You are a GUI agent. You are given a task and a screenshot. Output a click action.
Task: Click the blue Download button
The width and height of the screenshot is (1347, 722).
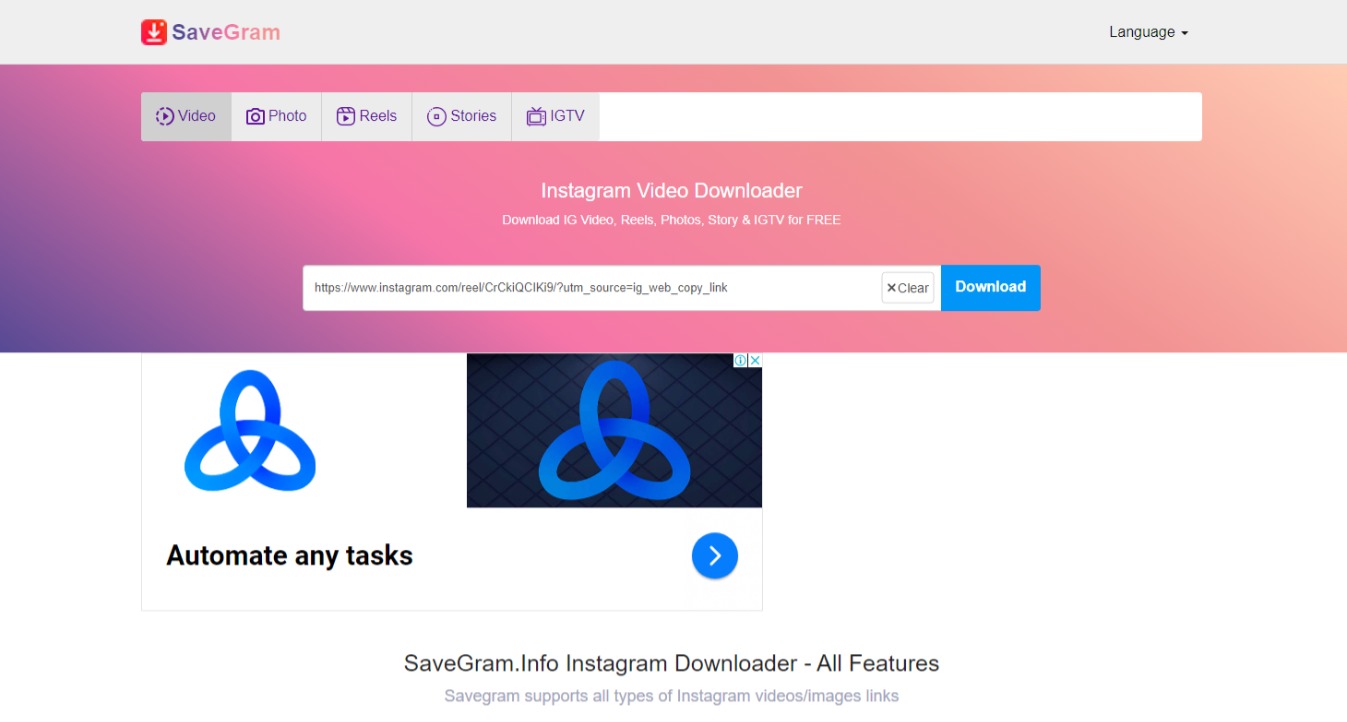click(x=990, y=287)
